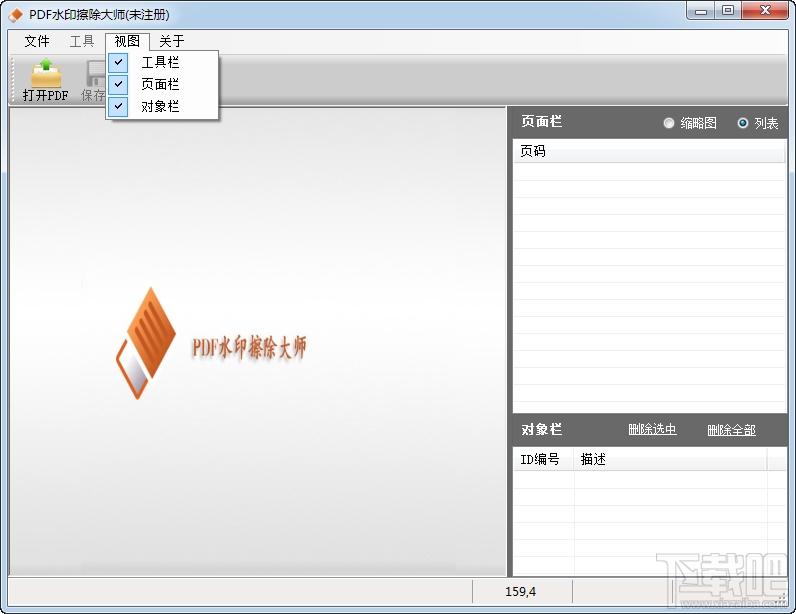The height and width of the screenshot is (614, 796).
Task: Click the 页码 (page number) column header
Action: (649, 151)
